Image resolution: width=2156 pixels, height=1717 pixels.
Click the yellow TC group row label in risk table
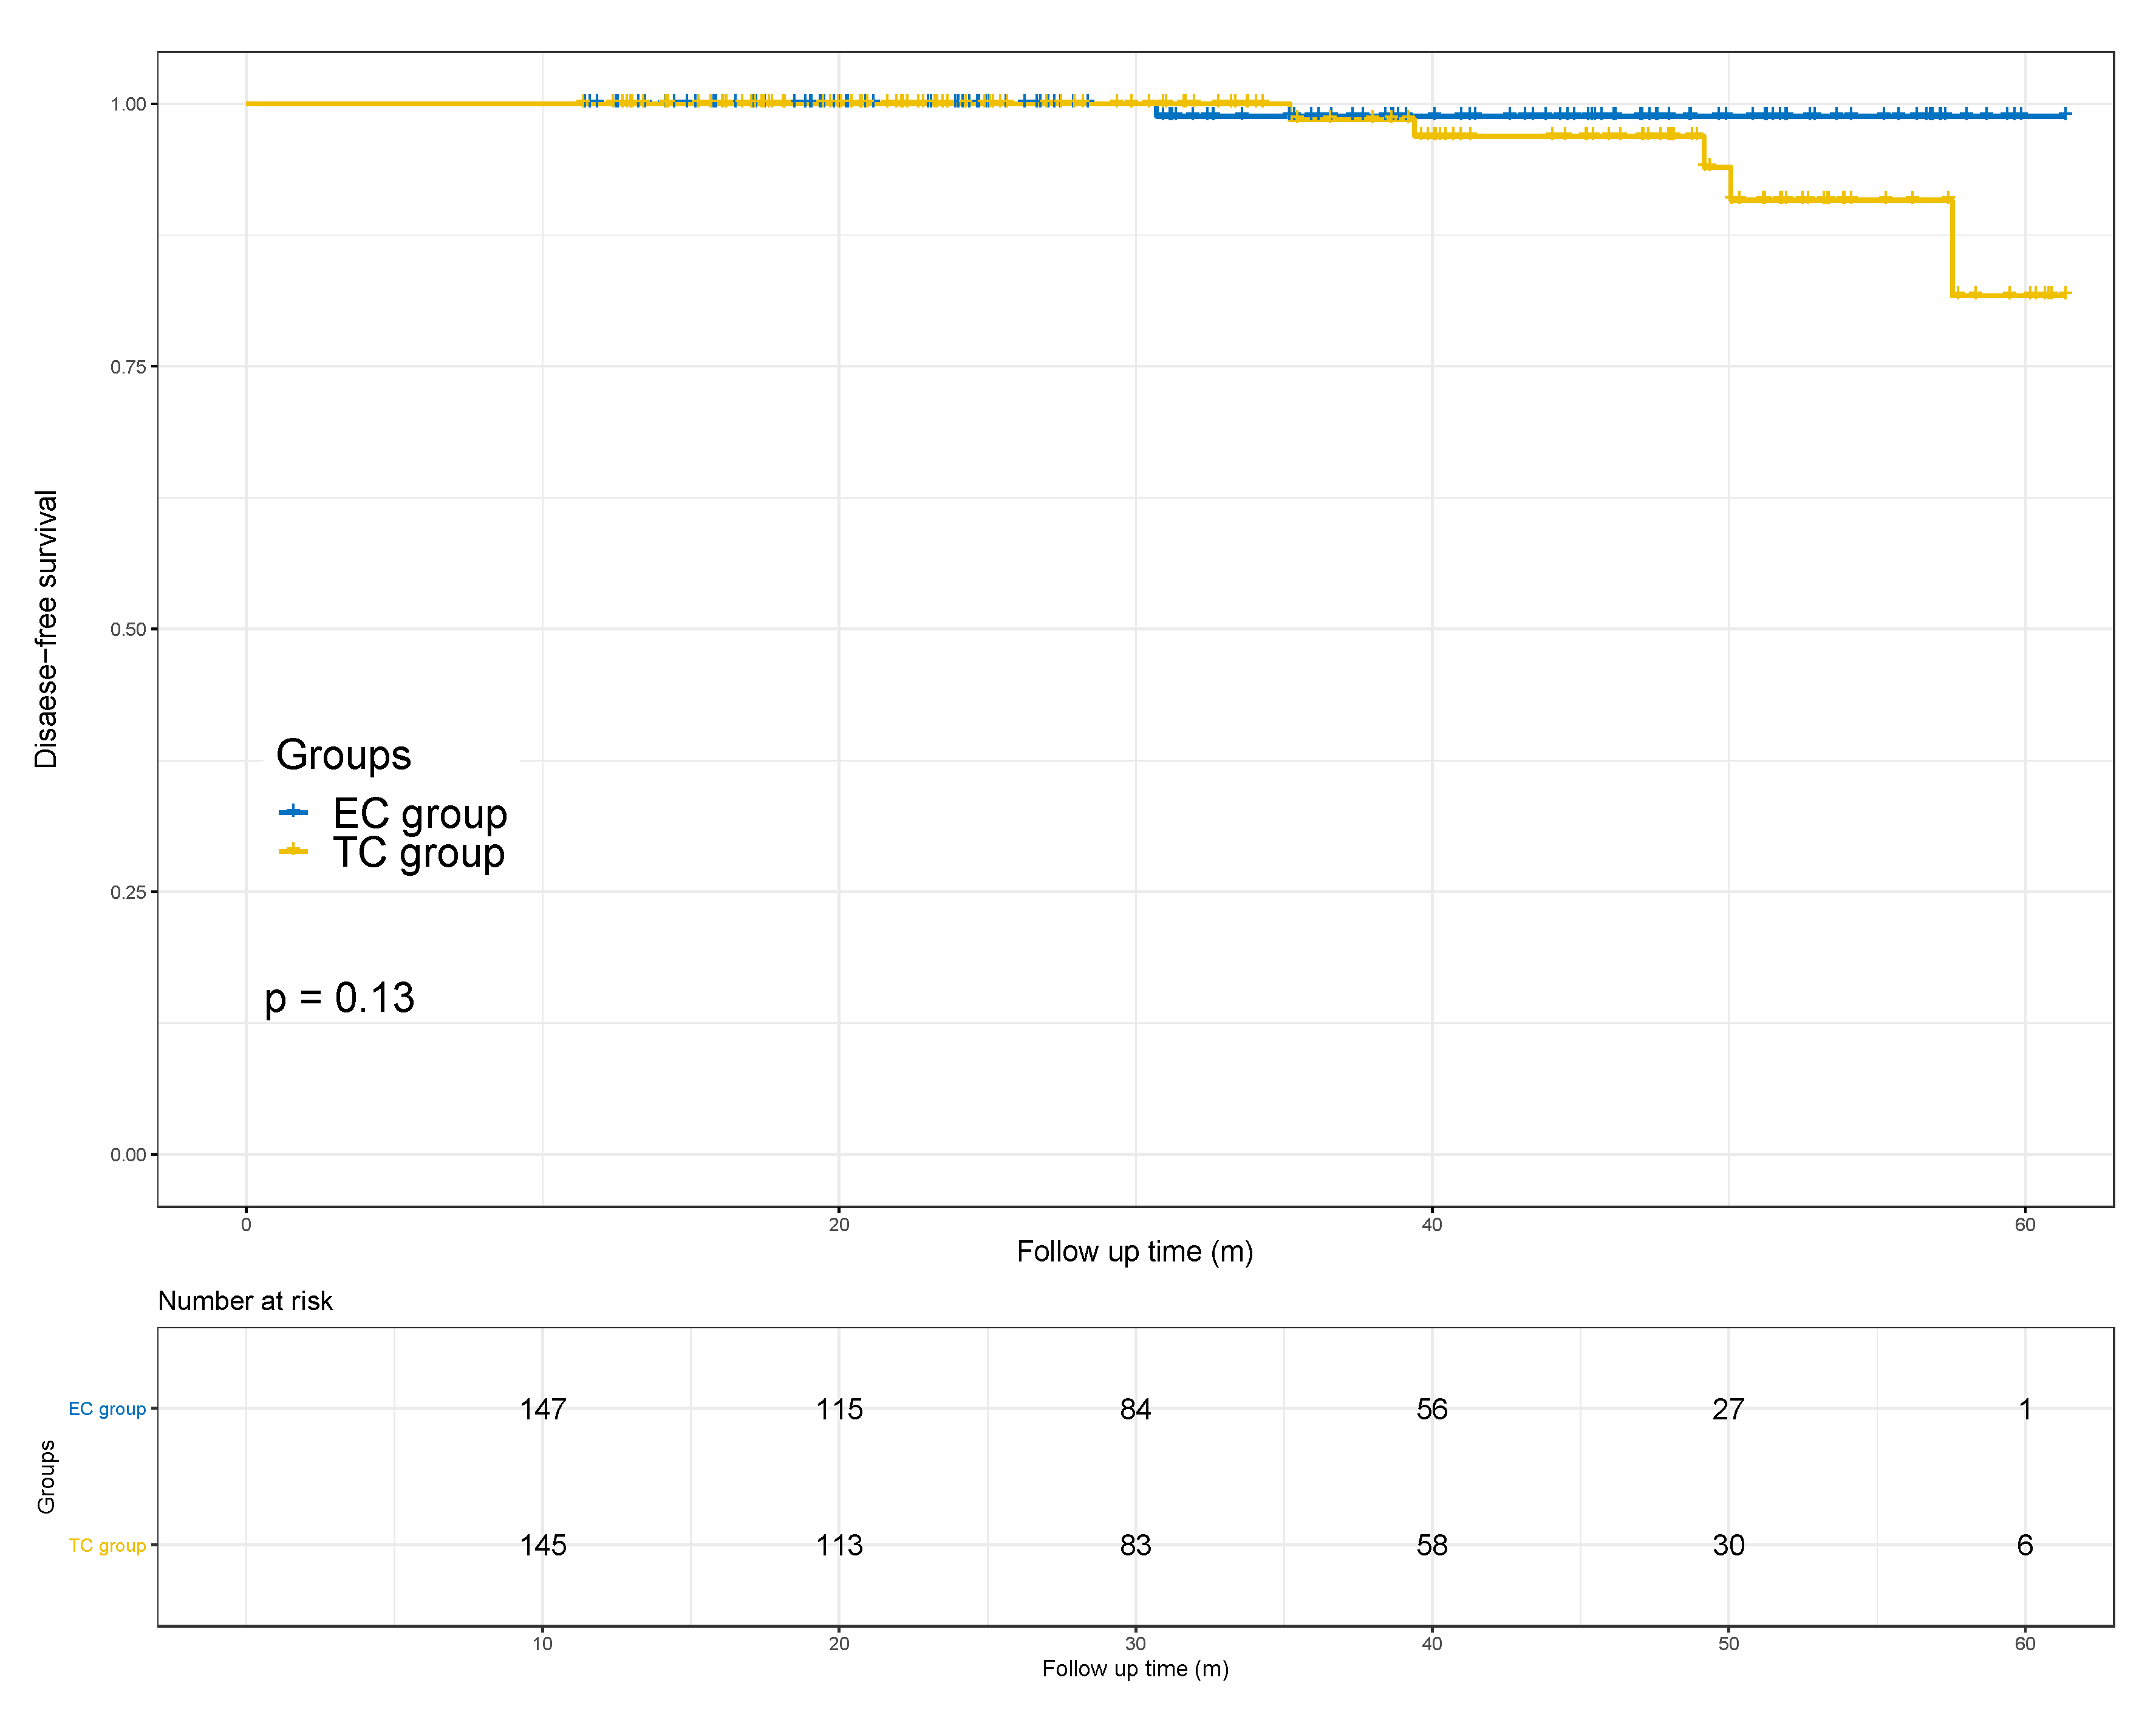coord(107,1545)
